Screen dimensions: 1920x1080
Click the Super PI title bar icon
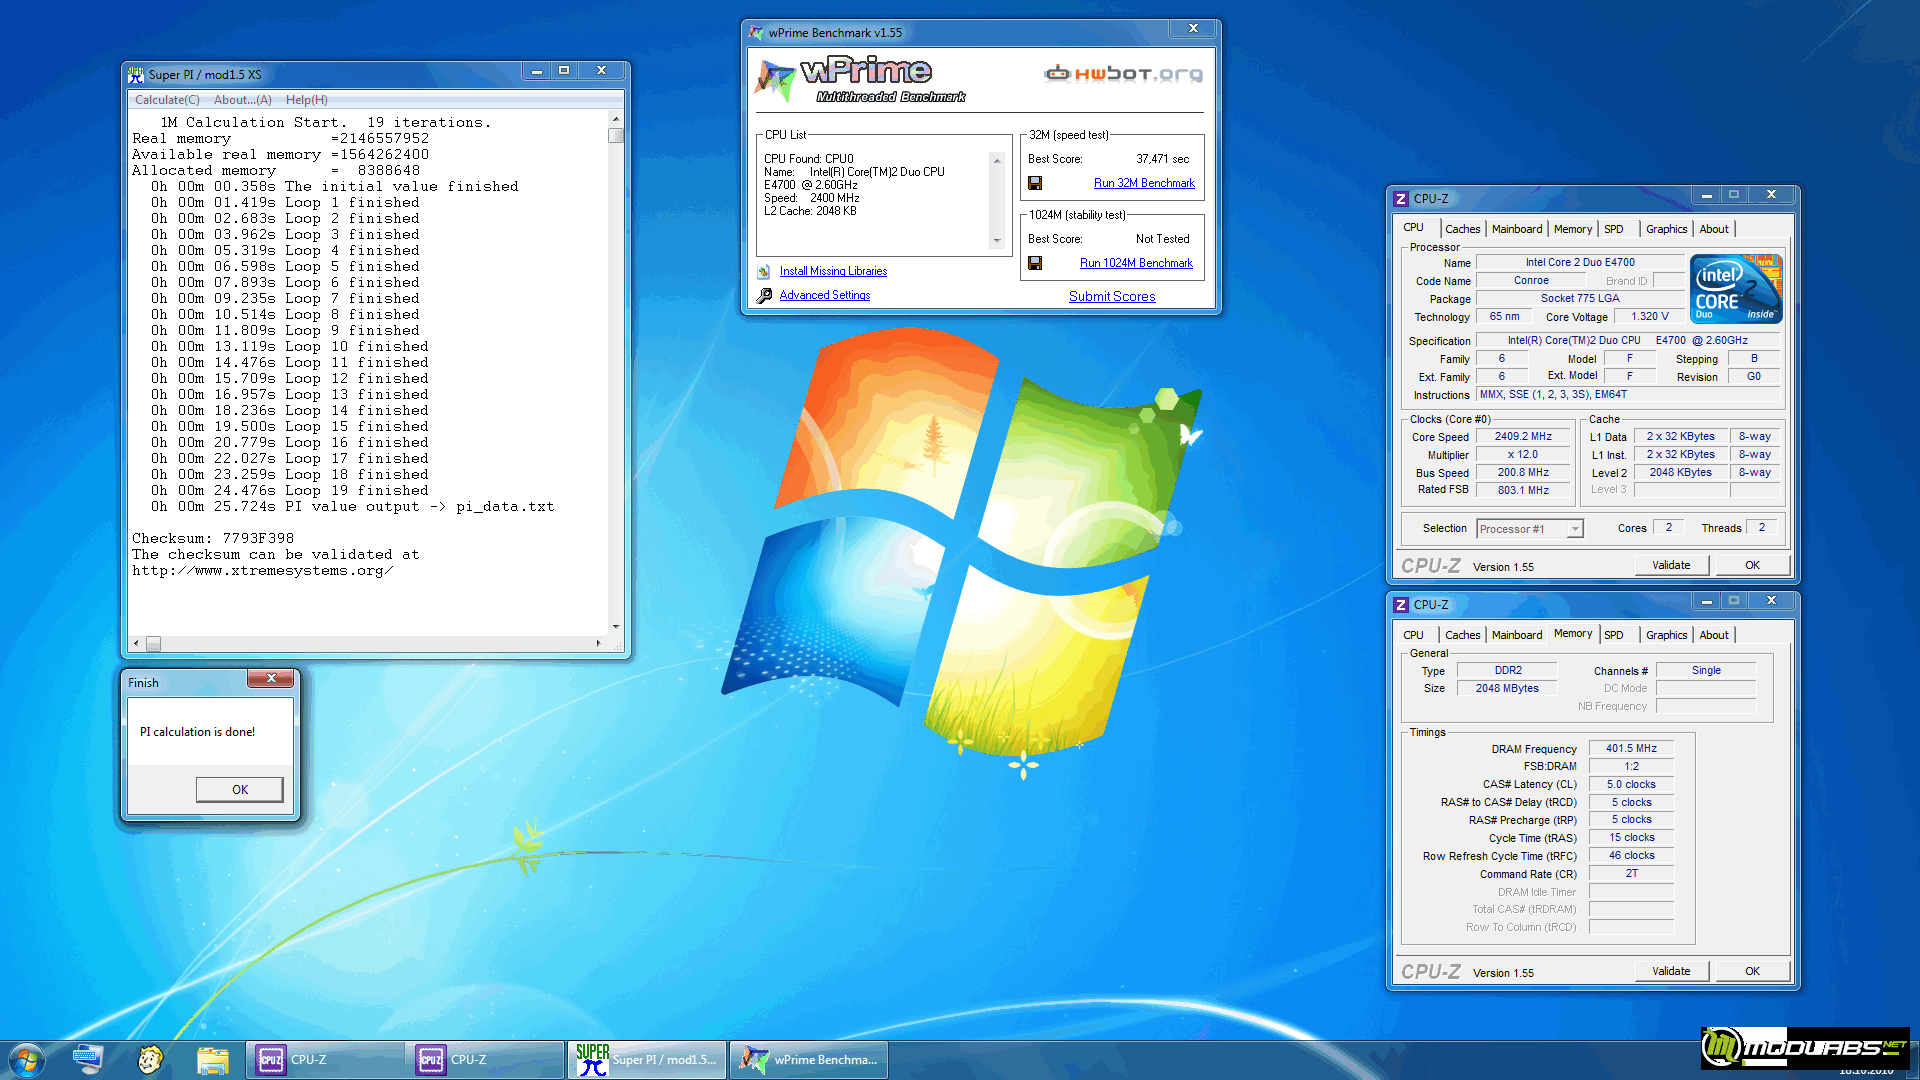click(x=136, y=74)
